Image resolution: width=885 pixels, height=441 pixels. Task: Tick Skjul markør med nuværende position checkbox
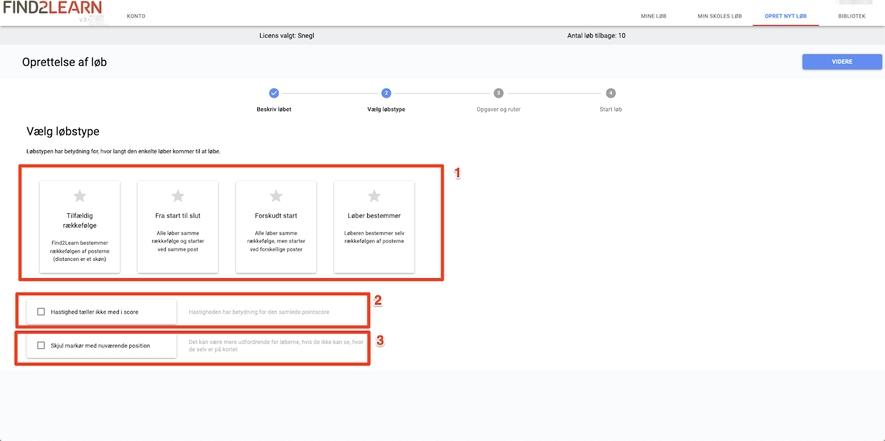coord(41,346)
